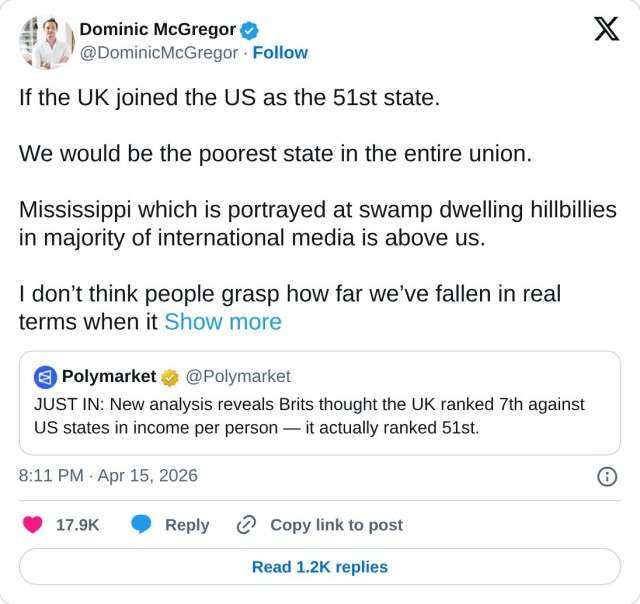Screen dimensions: 640x604
Task: Click the copy link chain icon
Action: pos(247,524)
